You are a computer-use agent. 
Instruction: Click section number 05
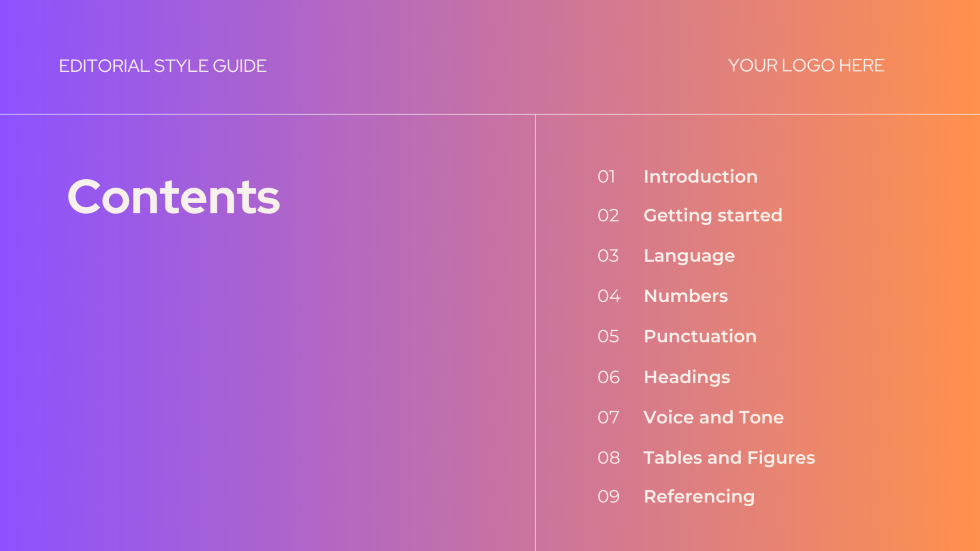coord(608,336)
